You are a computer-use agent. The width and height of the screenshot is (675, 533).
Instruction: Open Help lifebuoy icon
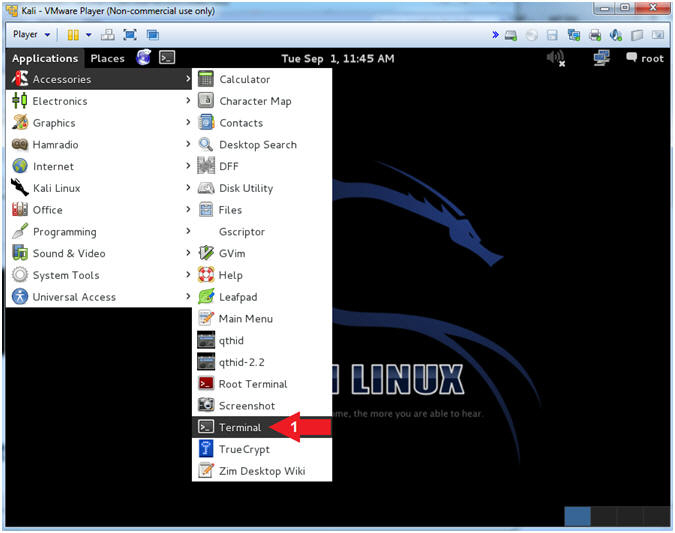(206, 275)
